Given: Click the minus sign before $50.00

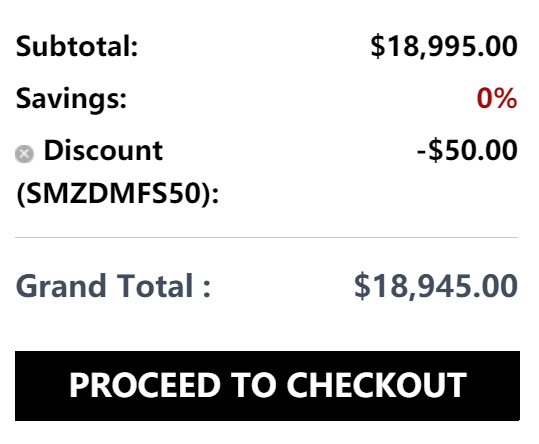Looking at the screenshot, I should (x=421, y=152).
